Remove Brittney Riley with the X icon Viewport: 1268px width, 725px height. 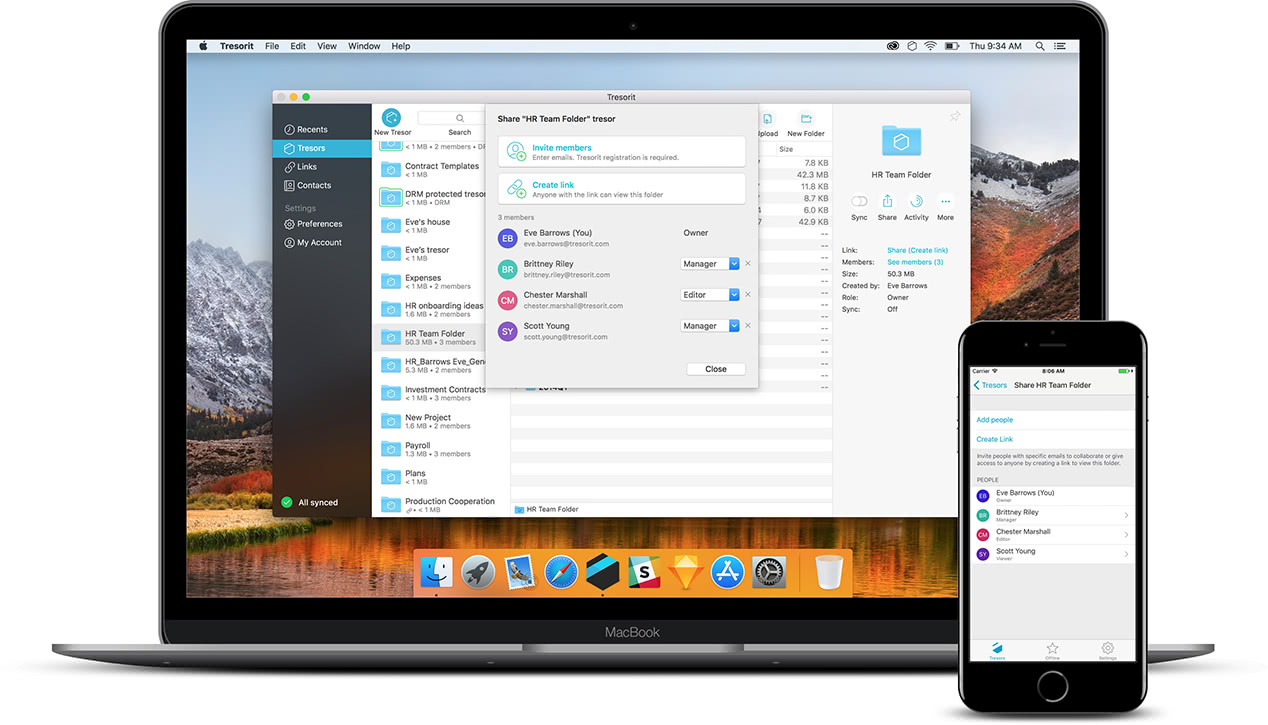tap(748, 264)
